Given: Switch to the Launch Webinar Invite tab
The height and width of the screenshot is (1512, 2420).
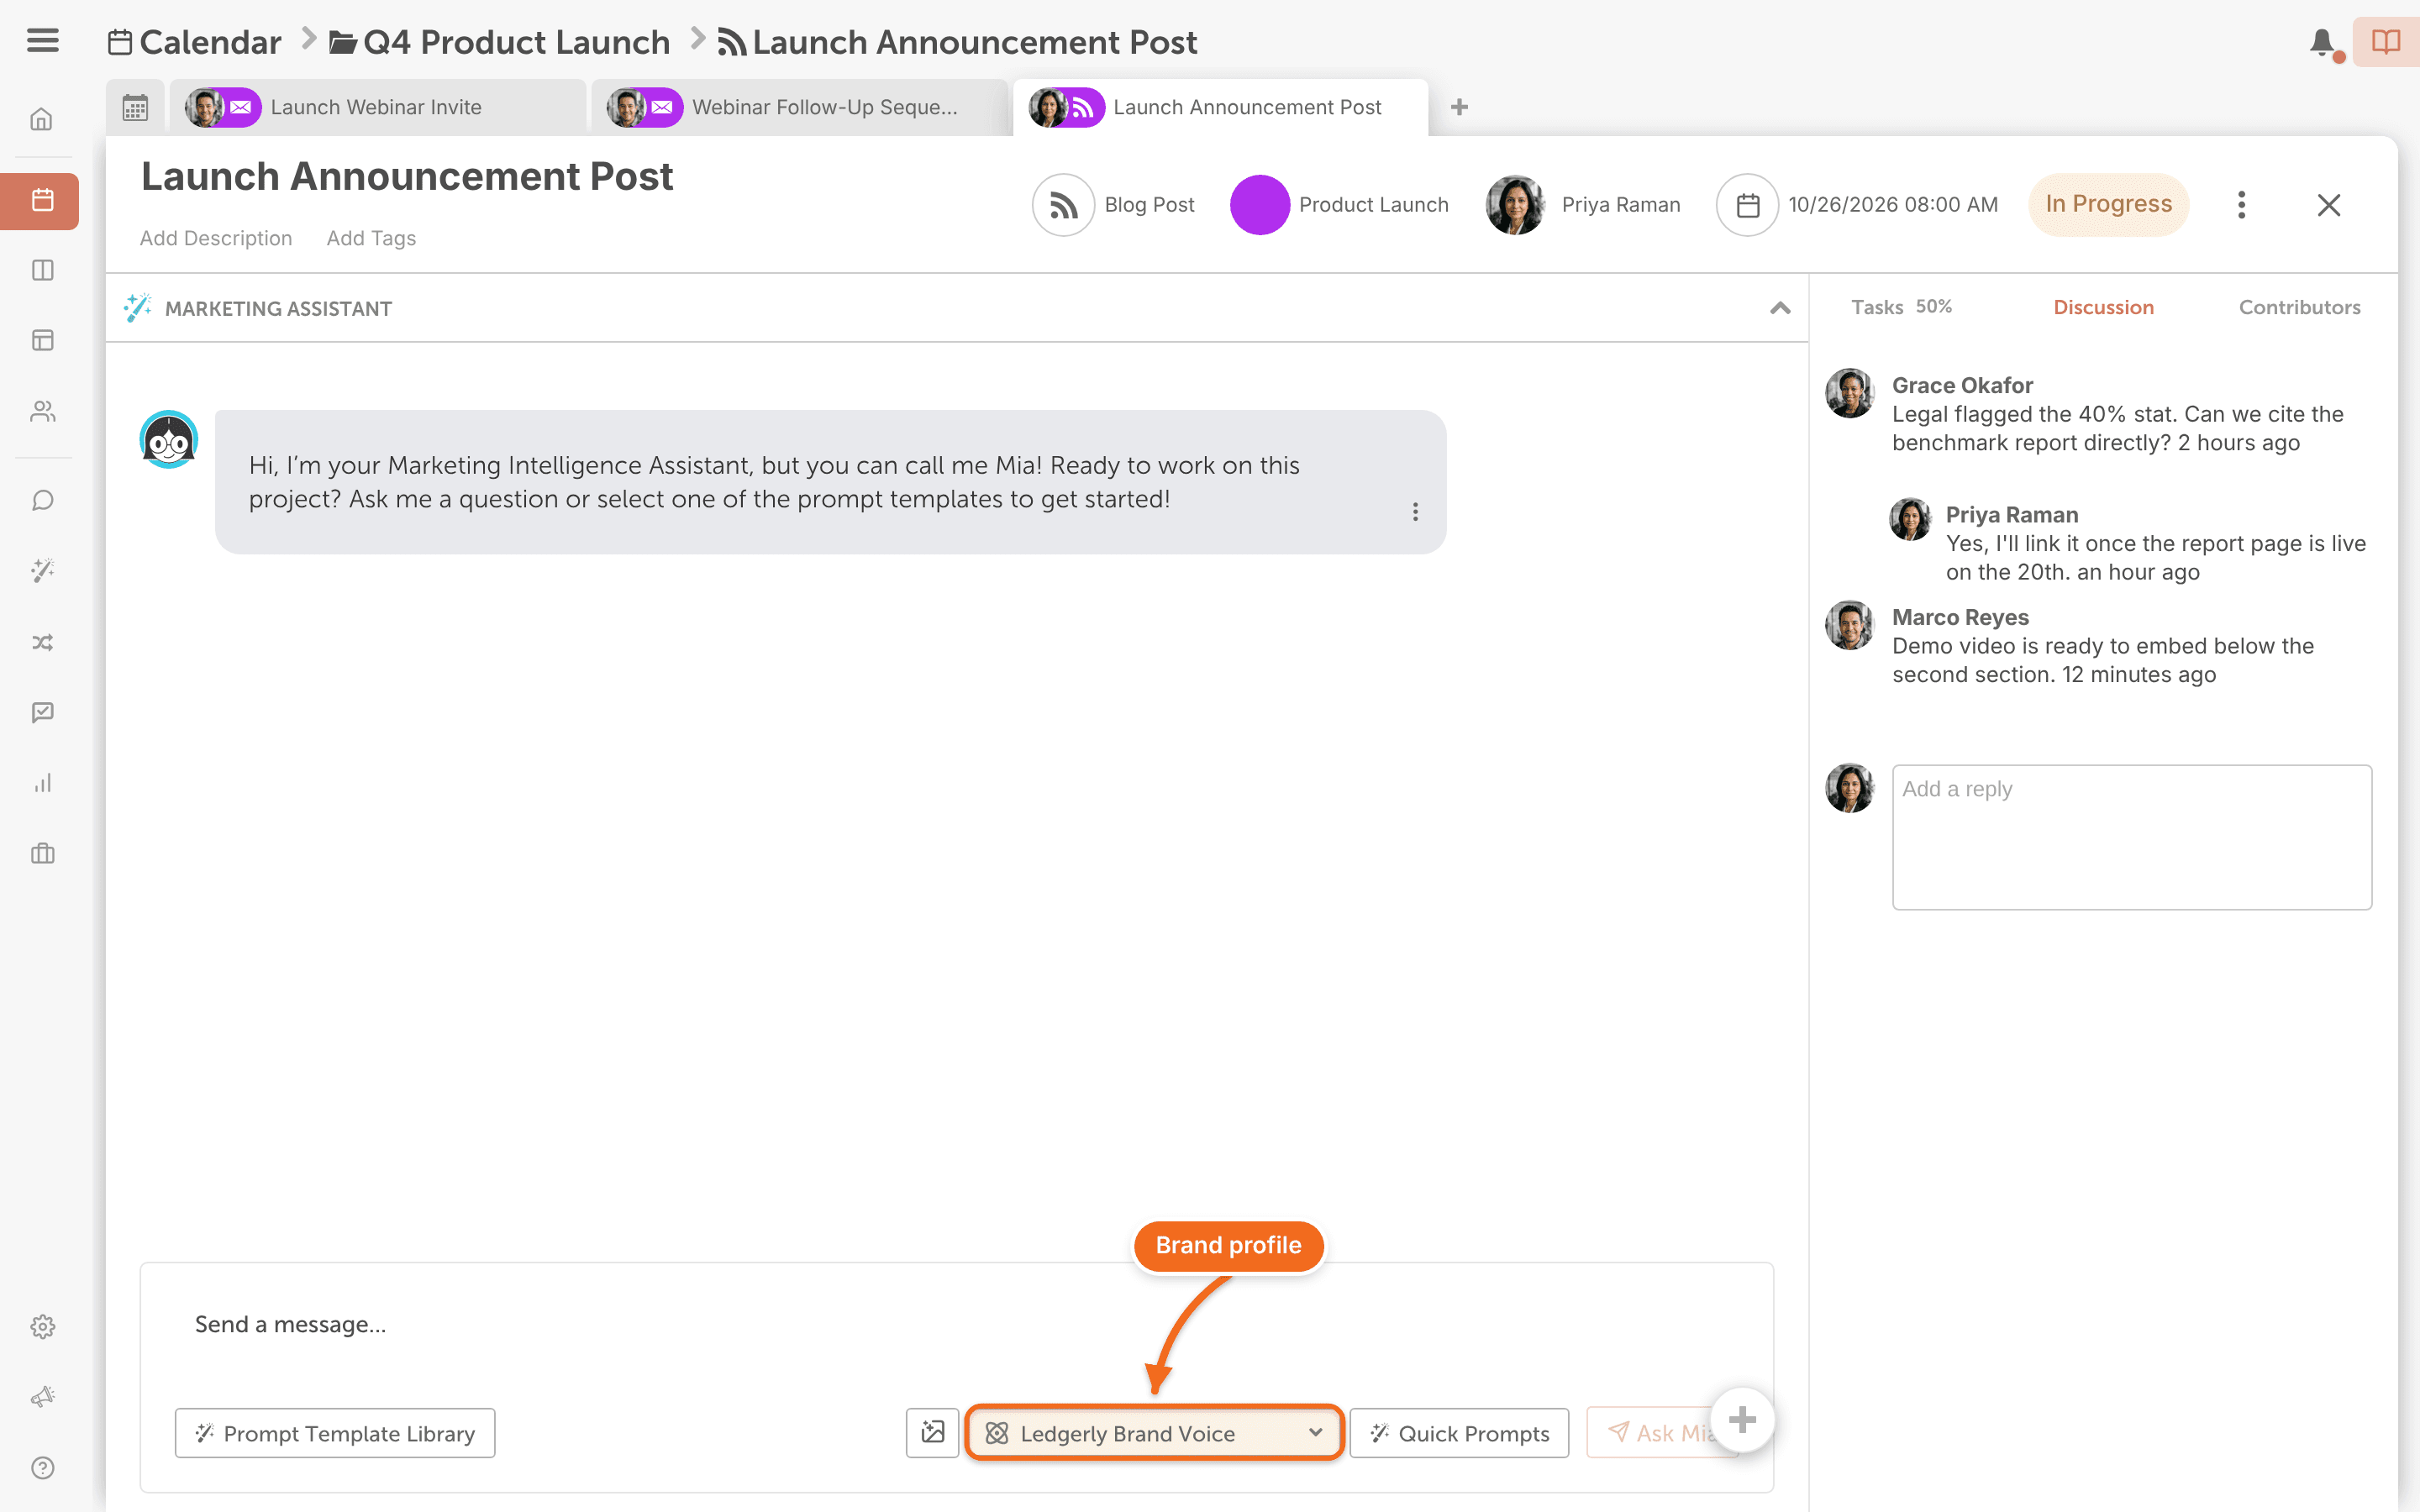Looking at the screenshot, I should (x=378, y=107).
